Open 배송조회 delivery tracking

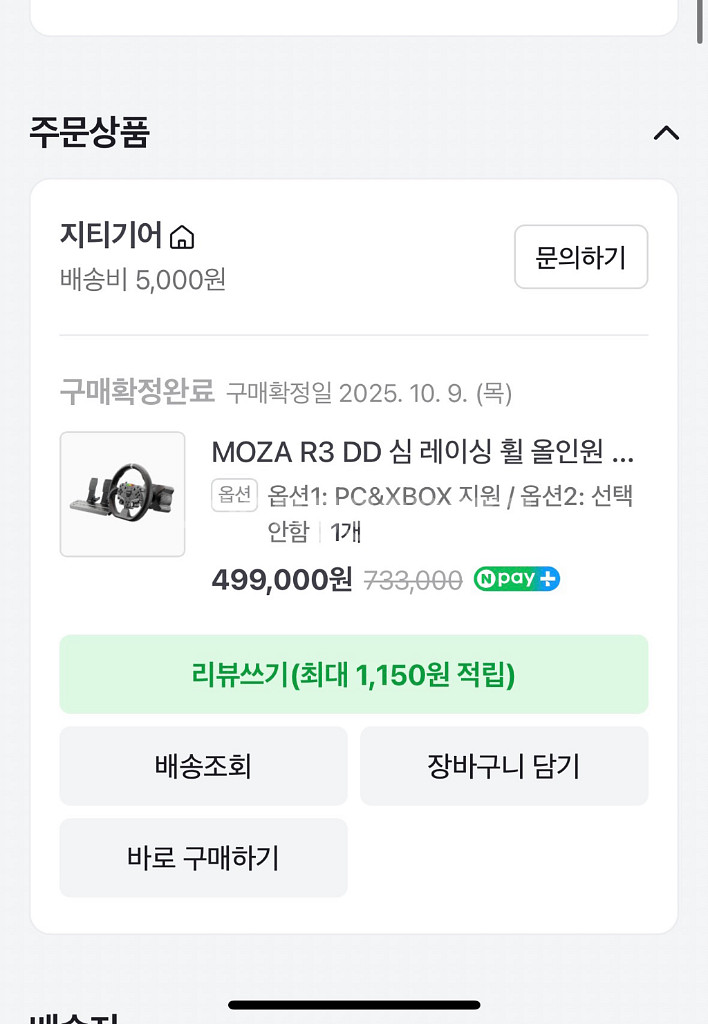tap(203, 766)
